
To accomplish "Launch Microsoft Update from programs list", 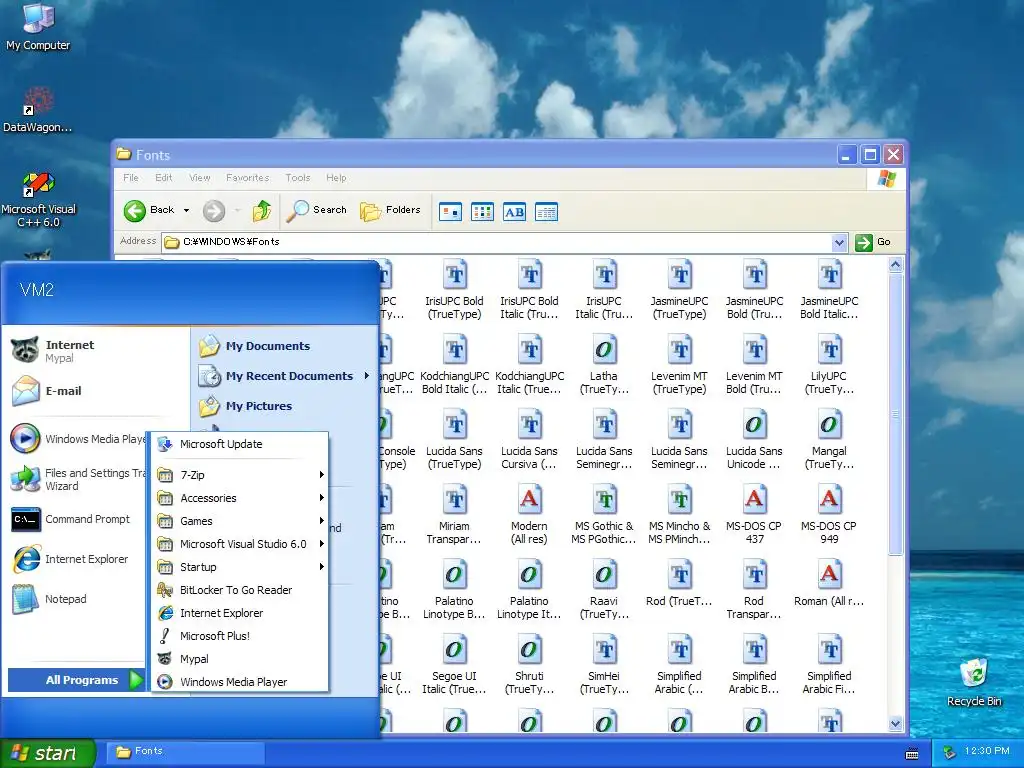I will click(240, 444).
